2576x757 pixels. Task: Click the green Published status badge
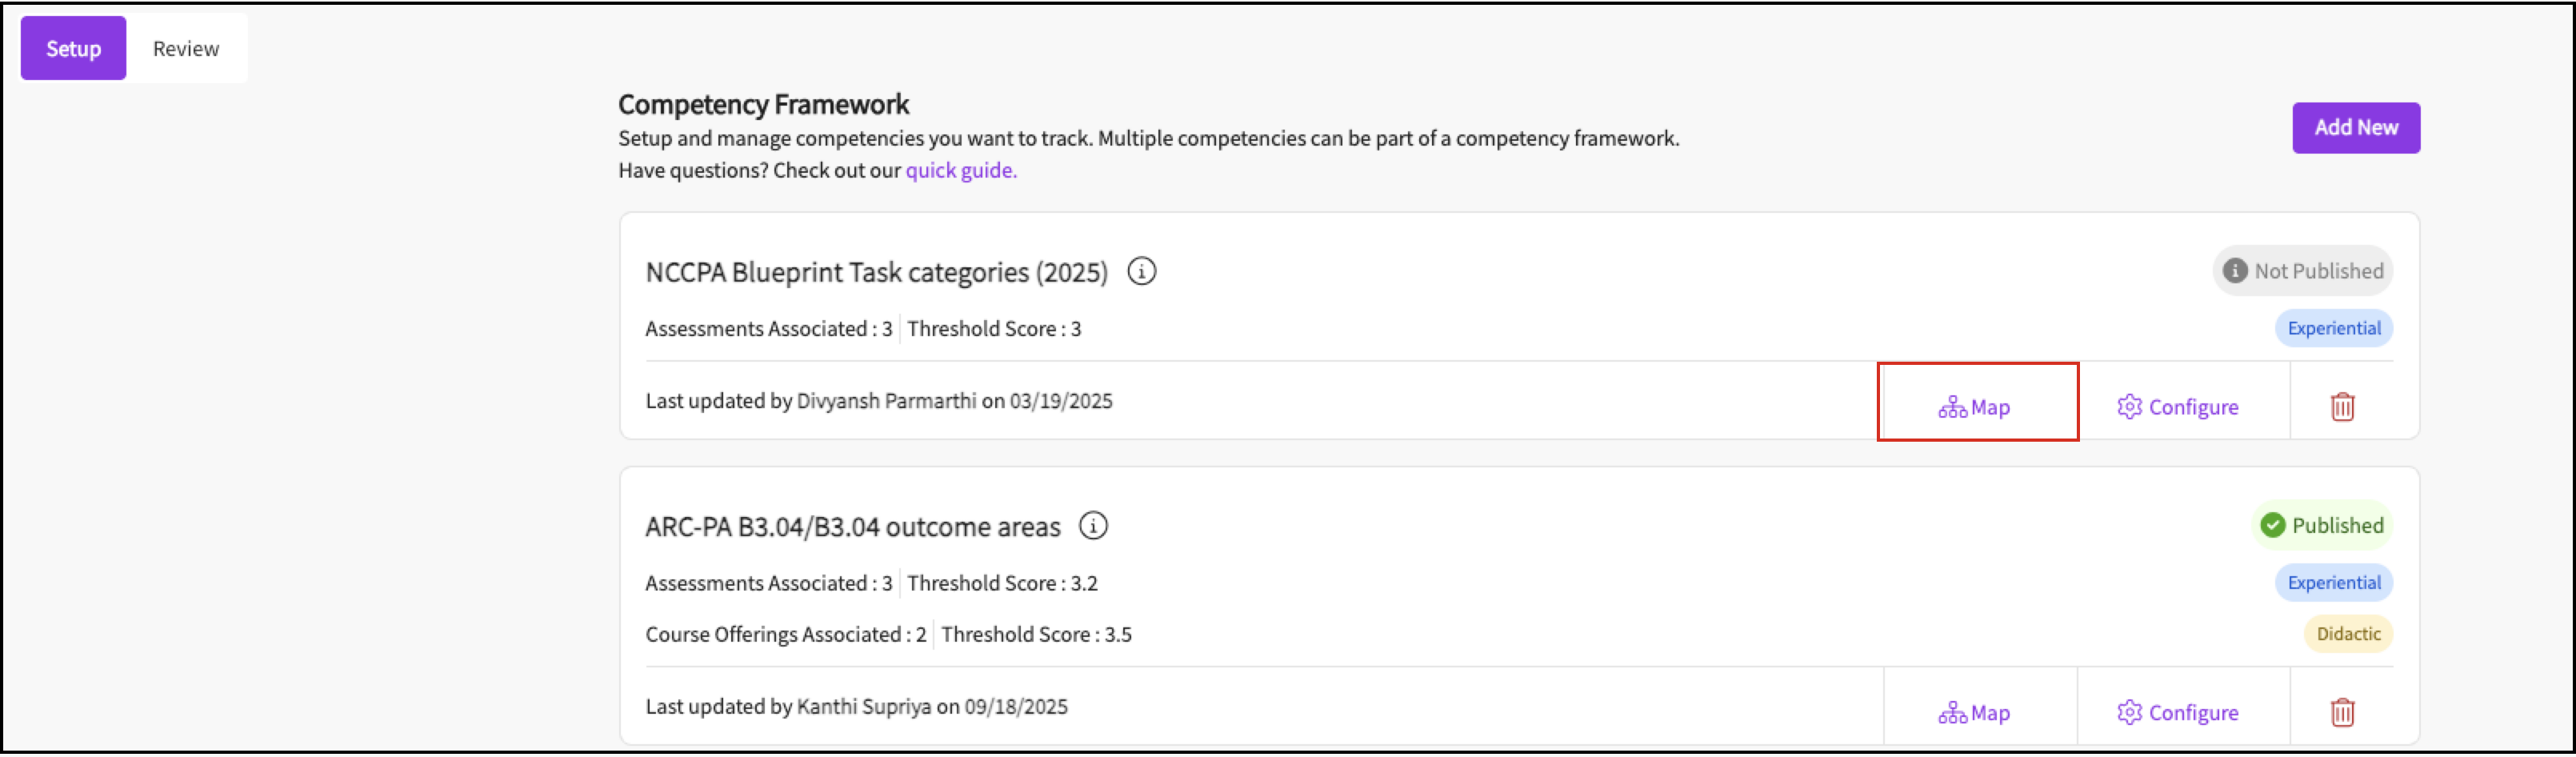[x=2322, y=526]
